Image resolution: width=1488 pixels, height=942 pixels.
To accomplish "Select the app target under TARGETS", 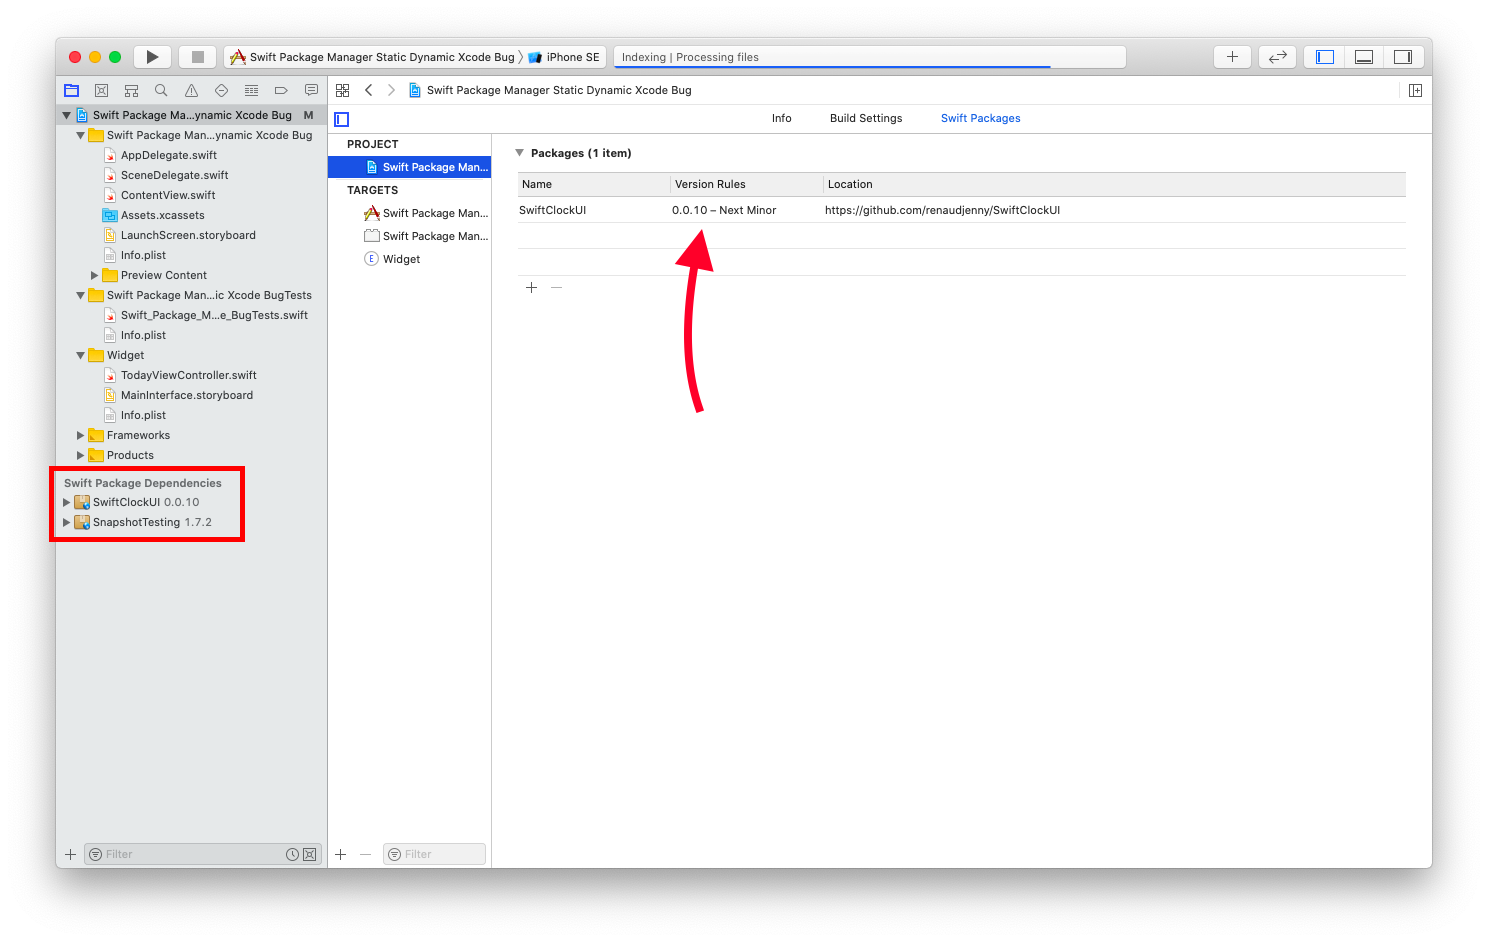I will (x=410, y=213).
